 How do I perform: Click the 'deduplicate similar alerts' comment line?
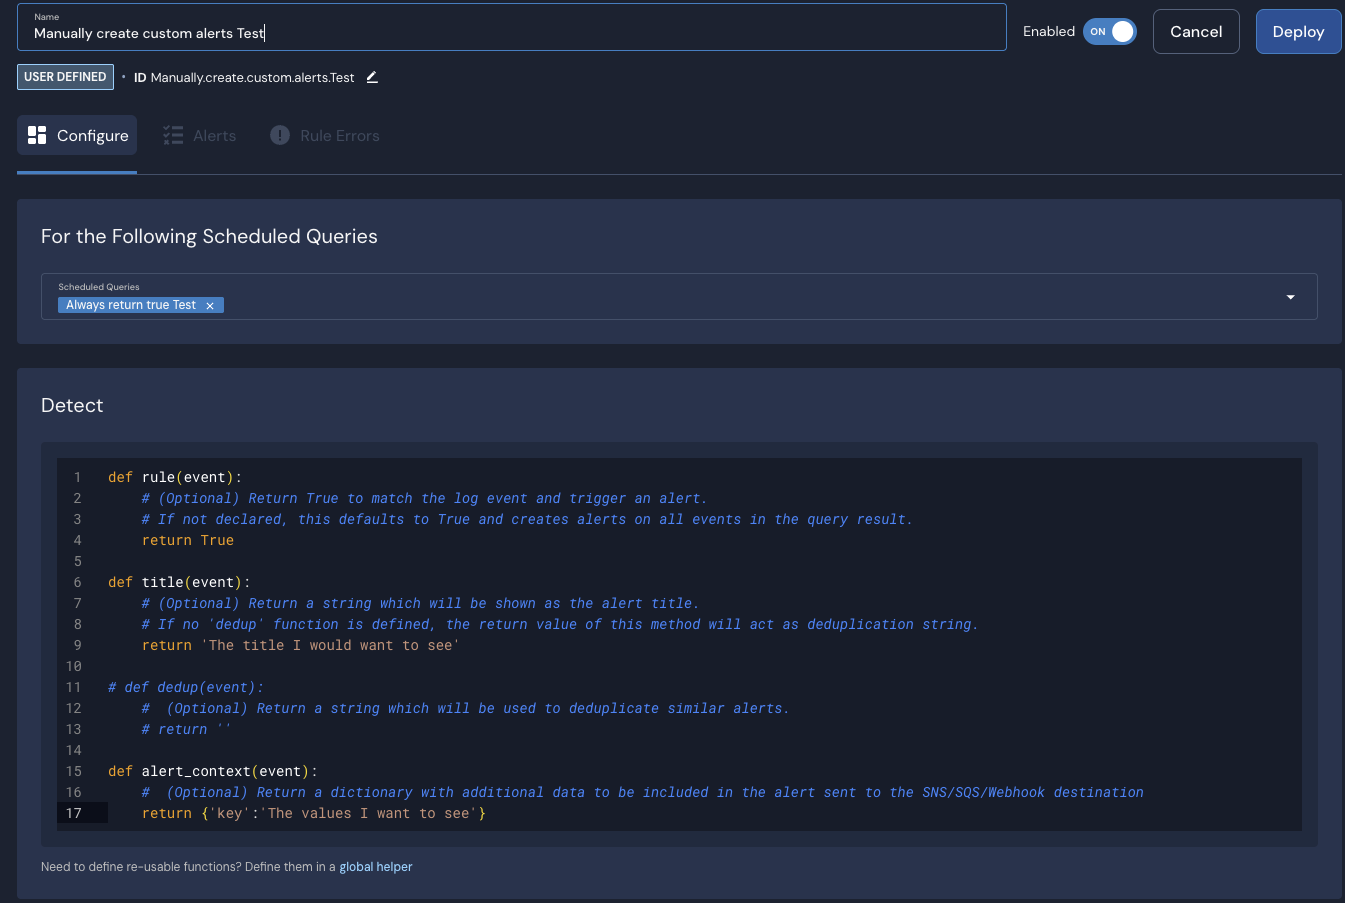(466, 708)
